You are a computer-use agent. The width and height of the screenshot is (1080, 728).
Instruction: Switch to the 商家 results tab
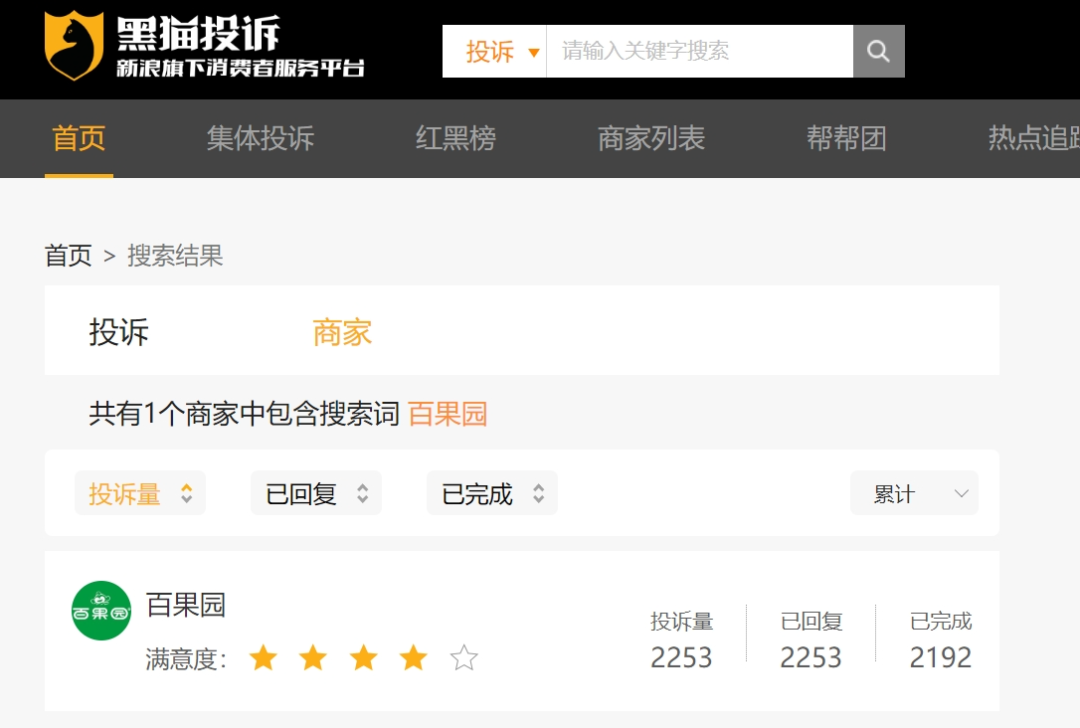(342, 332)
